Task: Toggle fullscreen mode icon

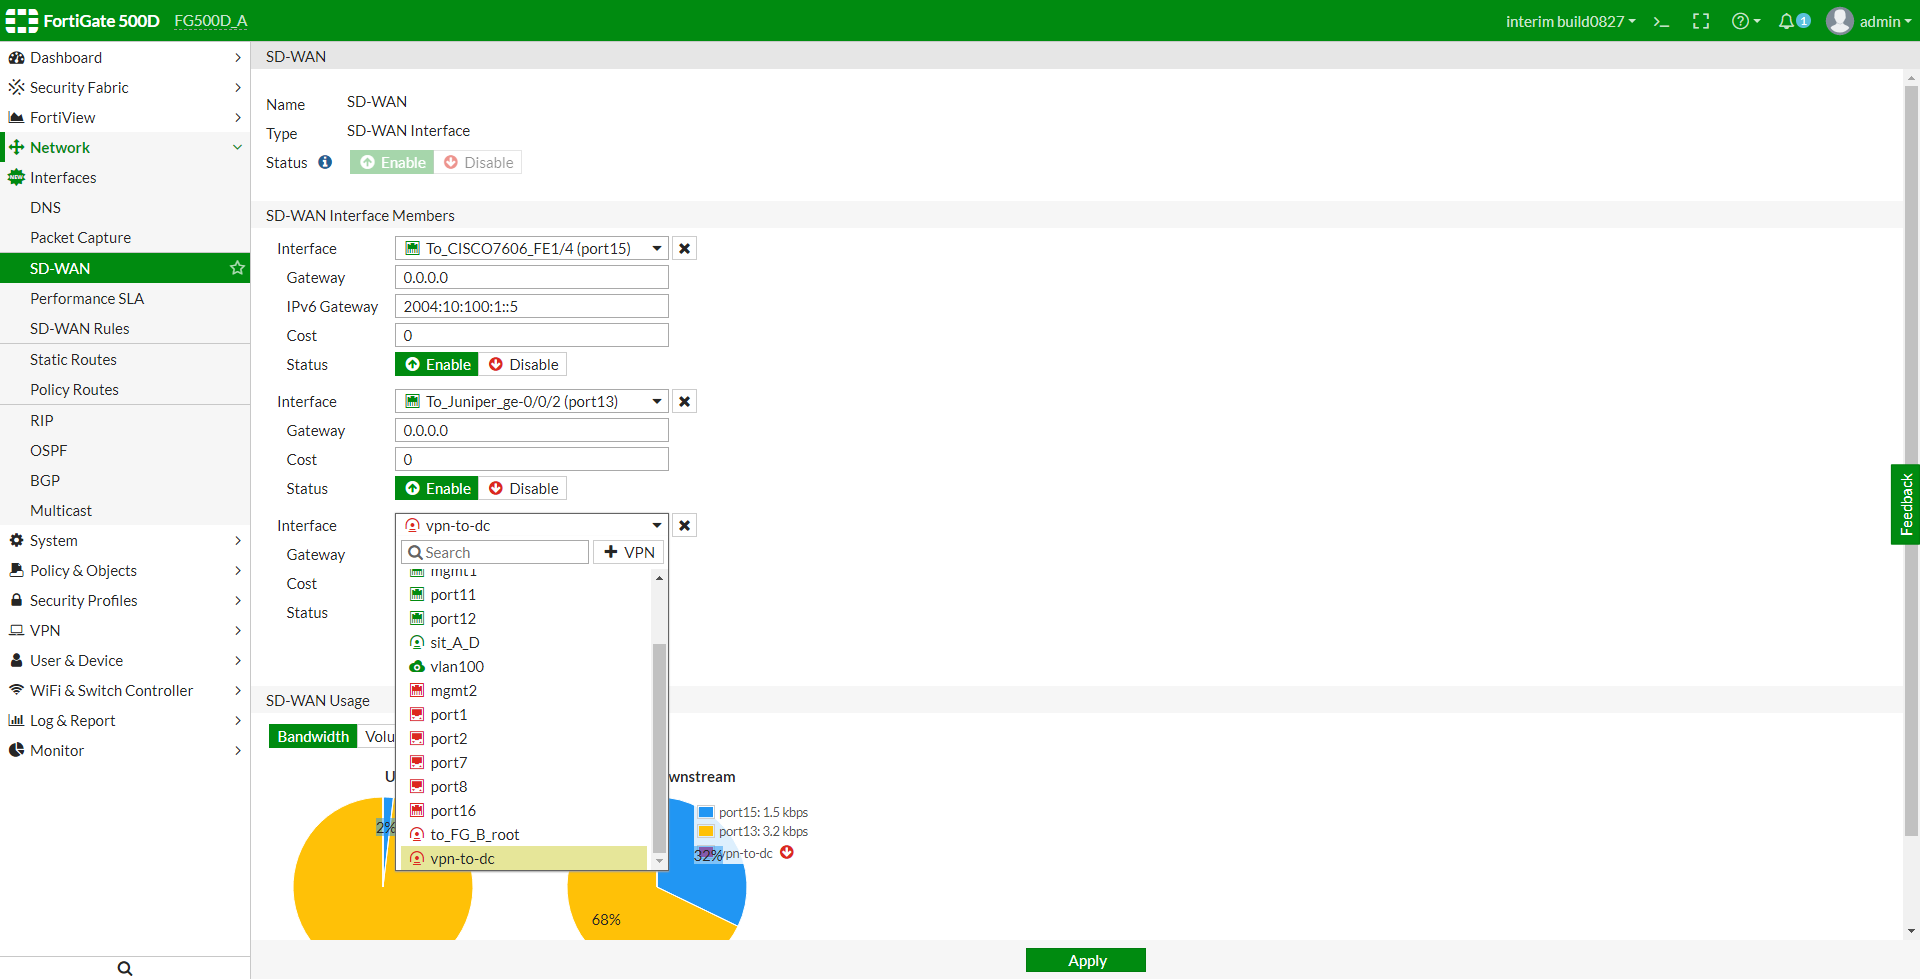Action: 1700,21
